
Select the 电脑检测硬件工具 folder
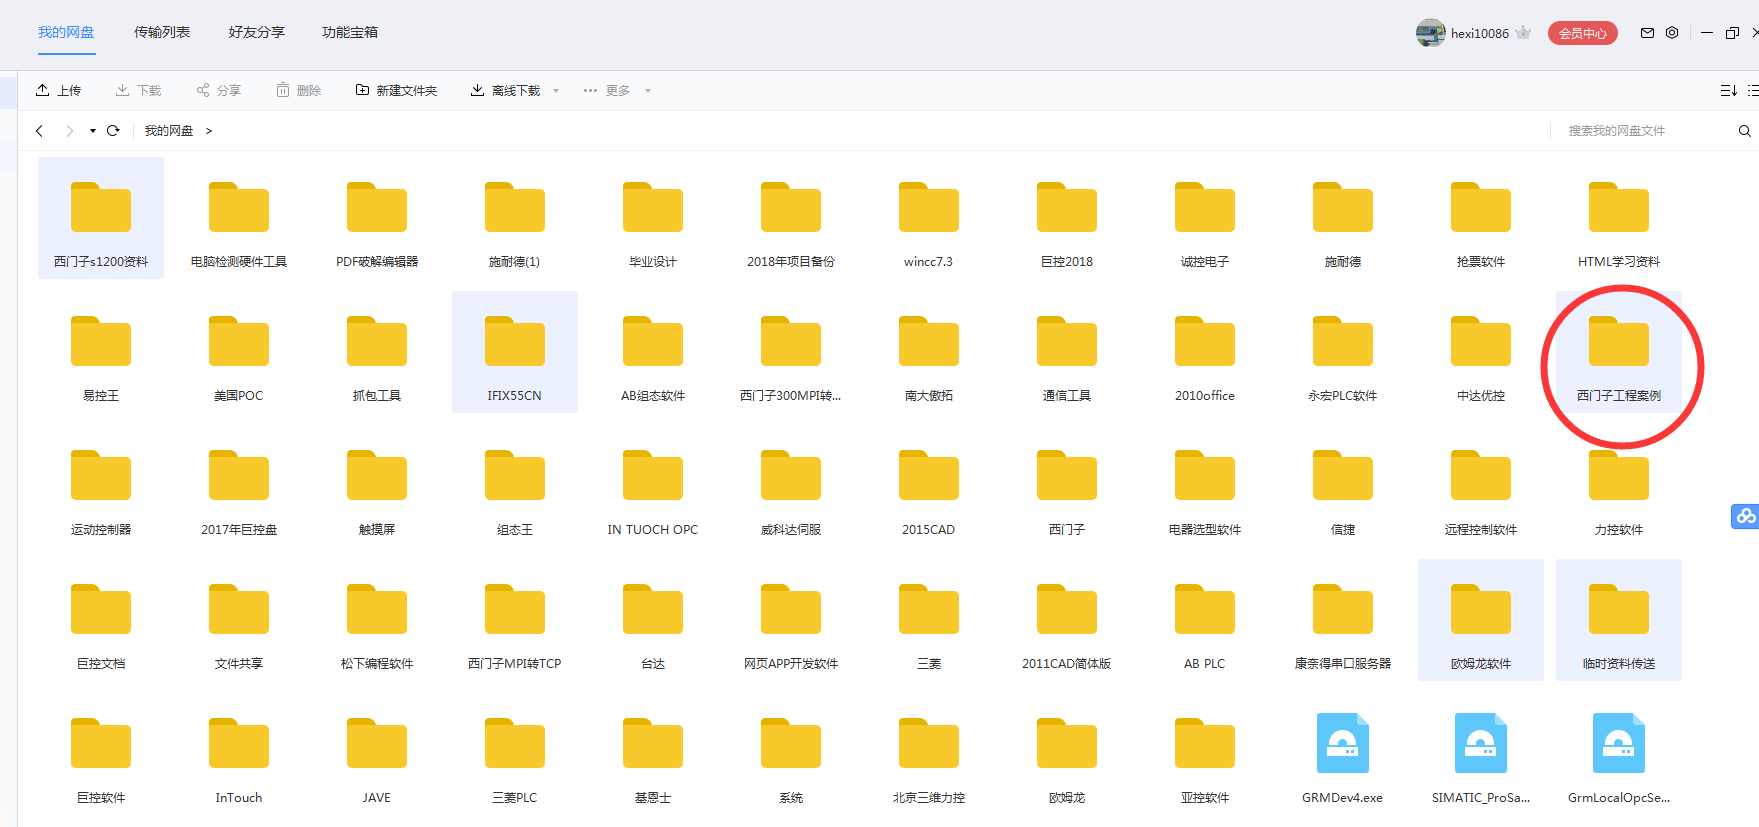point(239,218)
